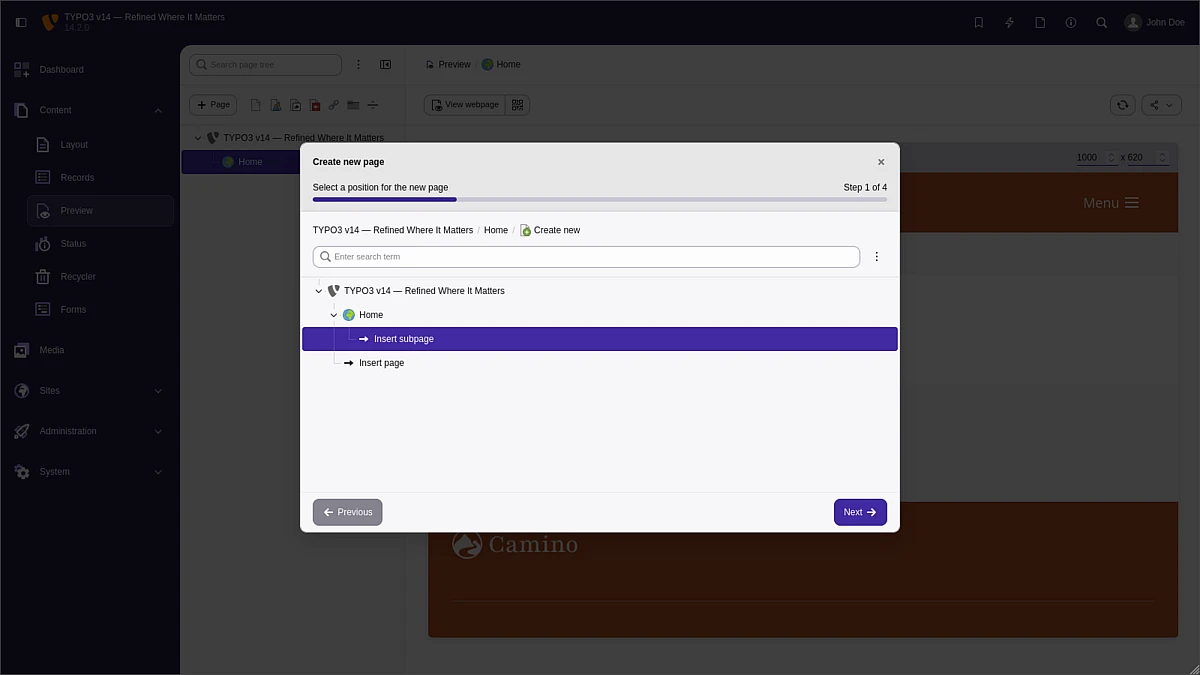Click the QR code button beside View webpage
The width and height of the screenshot is (1200, 675).
point(518,105)
